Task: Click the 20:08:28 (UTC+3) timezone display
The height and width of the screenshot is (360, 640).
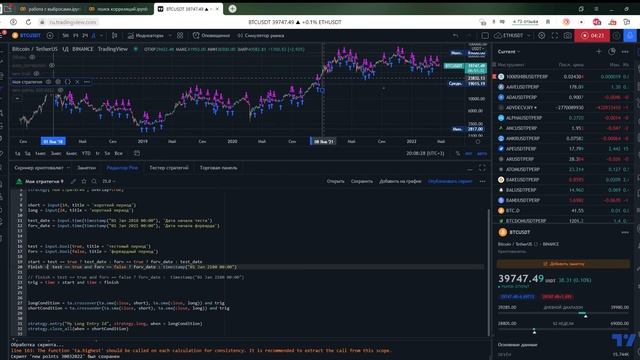Action: click(425, 153)
